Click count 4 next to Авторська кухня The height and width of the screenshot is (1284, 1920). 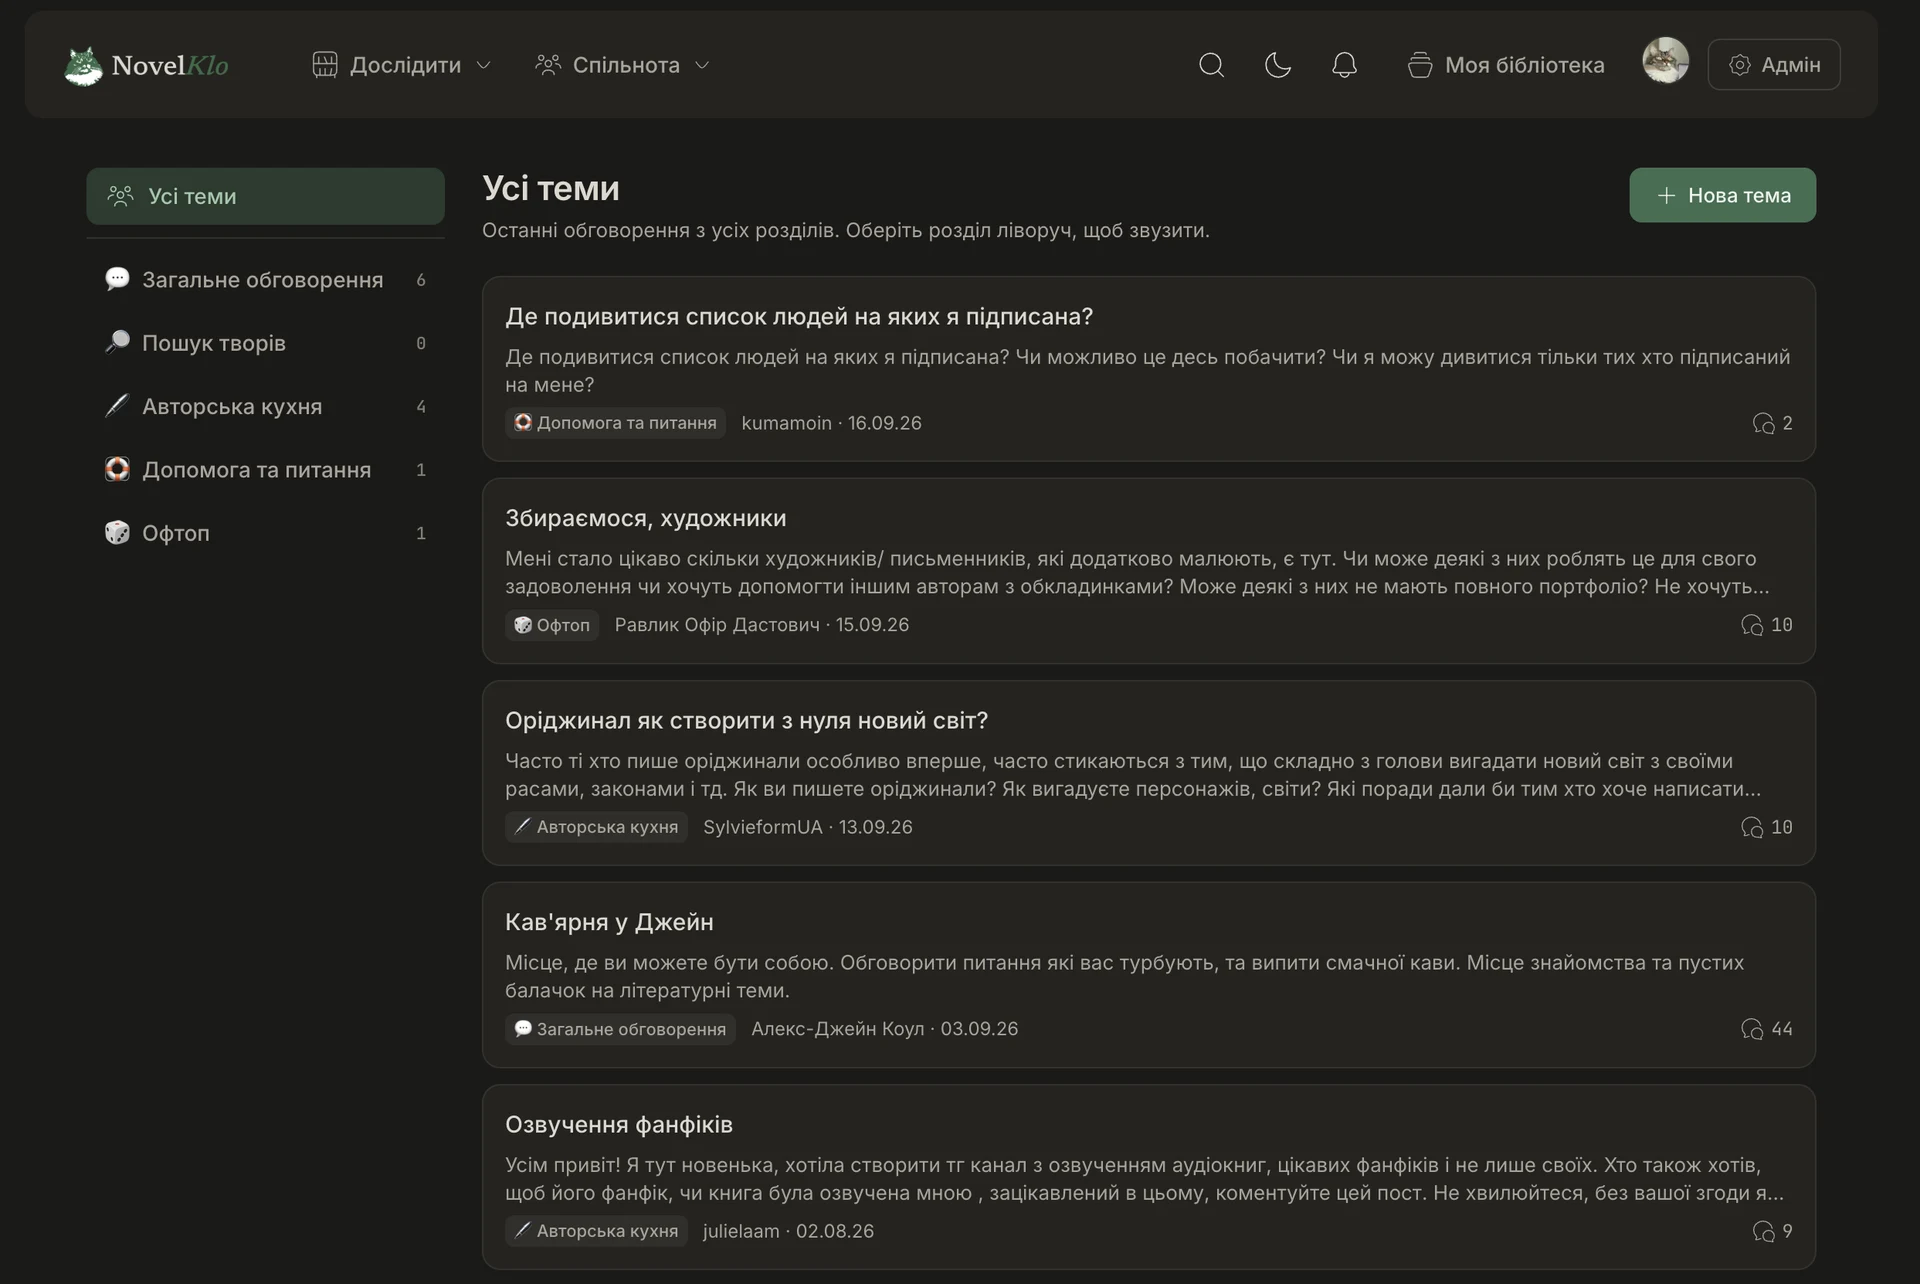(421, 407)
